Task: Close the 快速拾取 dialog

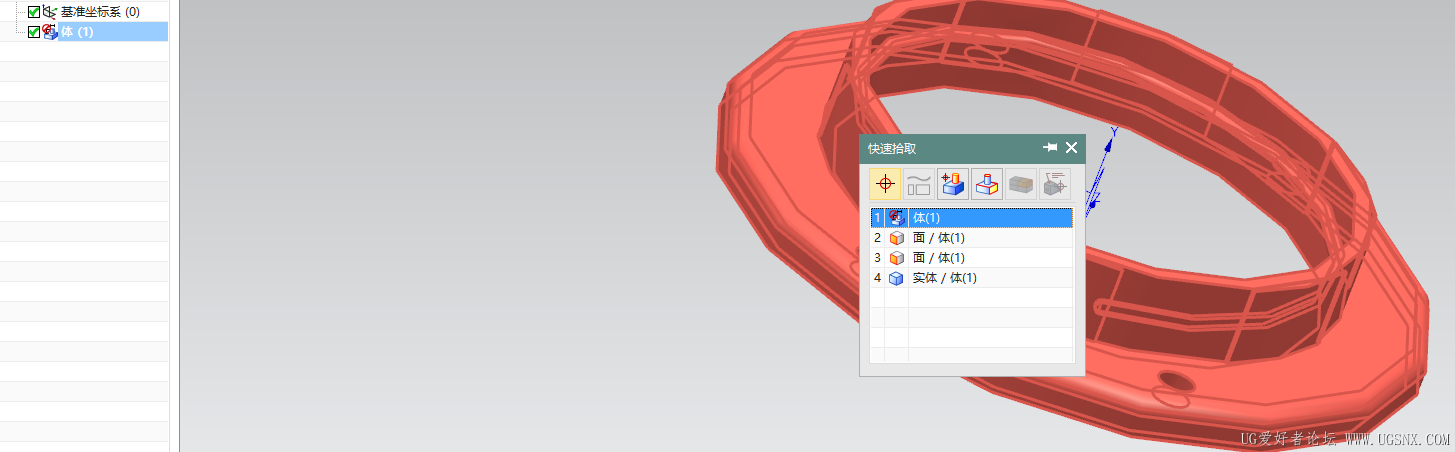Action: coord(1072,147)
